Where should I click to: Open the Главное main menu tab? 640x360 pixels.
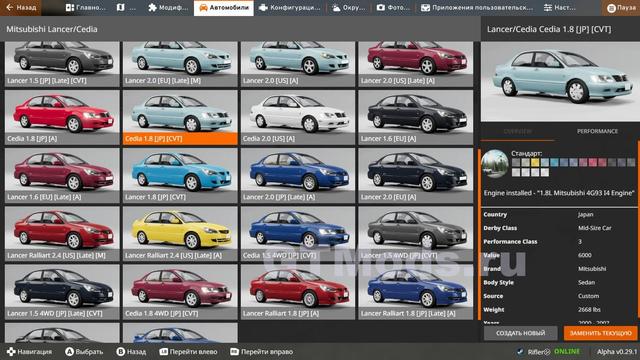tap(85, 8)
